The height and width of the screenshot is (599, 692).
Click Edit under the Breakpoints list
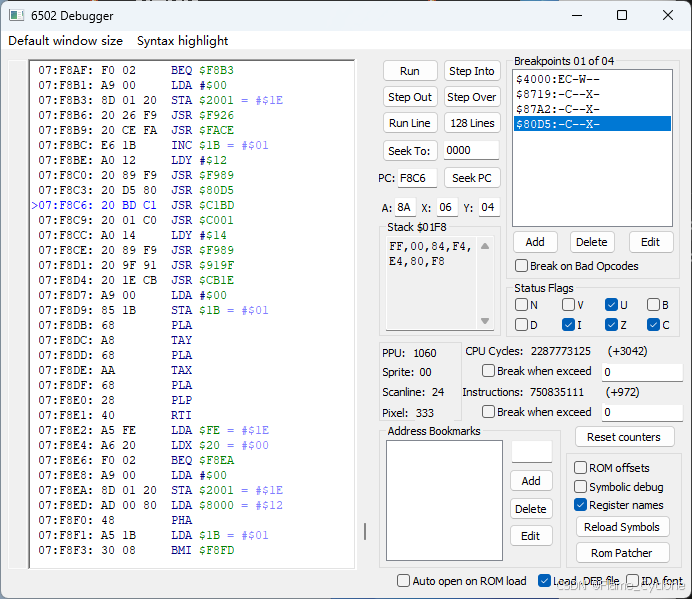tap(651, 242)
